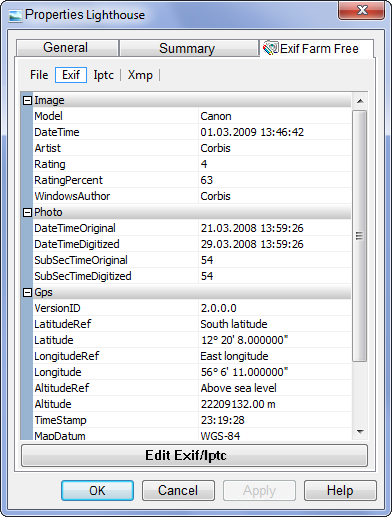
Task: Collapse the Photo section
Action: pos(27,212)
